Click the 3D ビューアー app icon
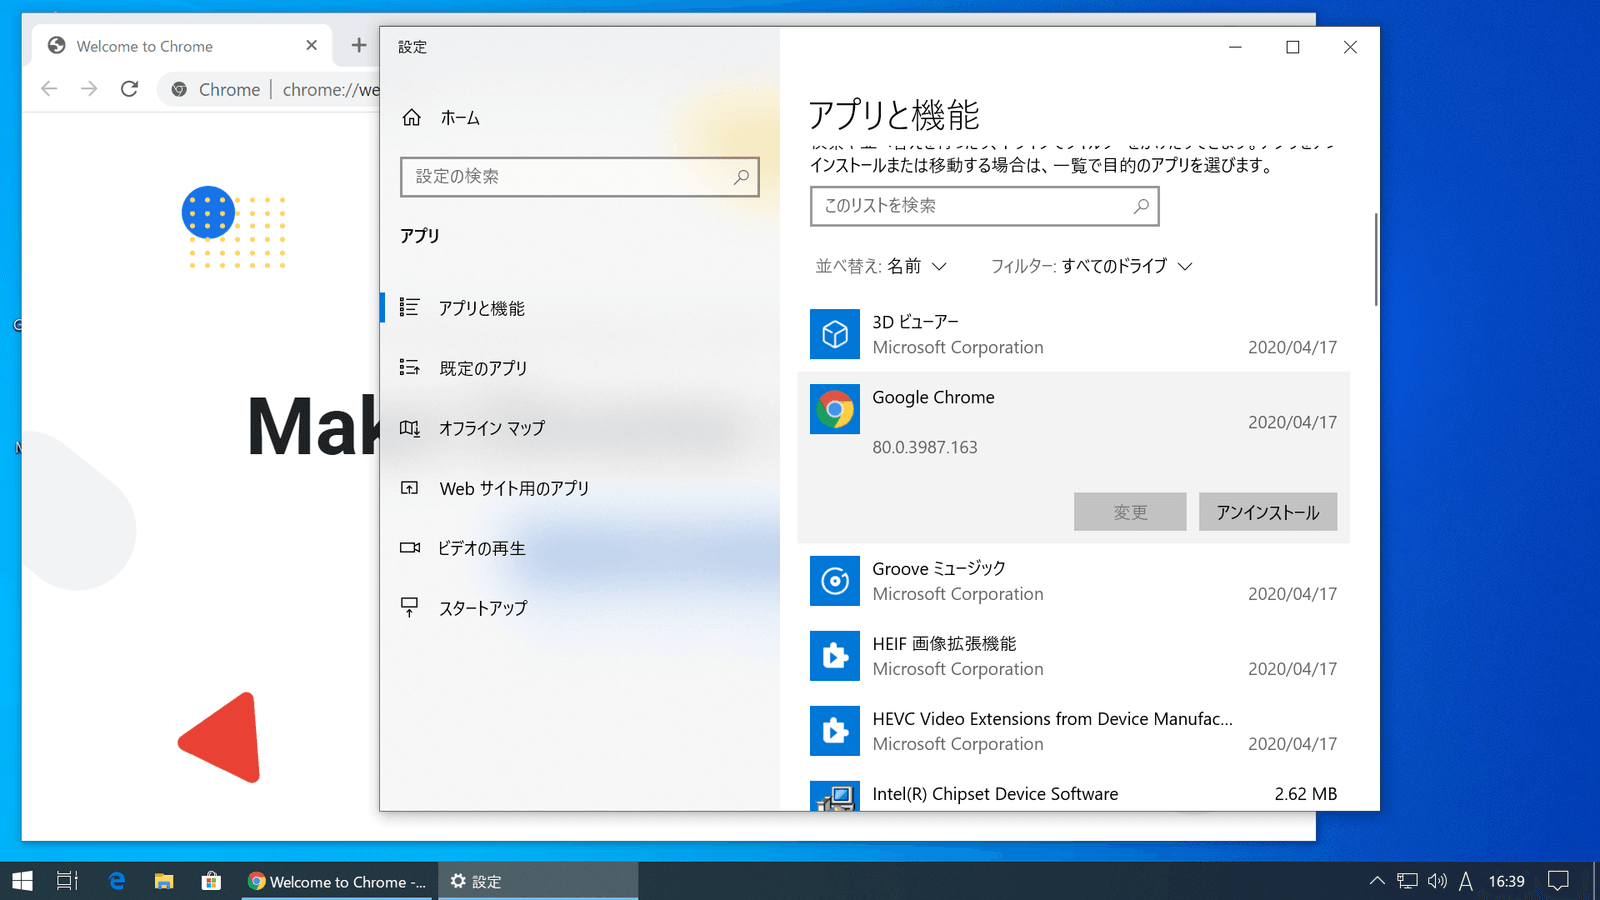 coord(834,334)
